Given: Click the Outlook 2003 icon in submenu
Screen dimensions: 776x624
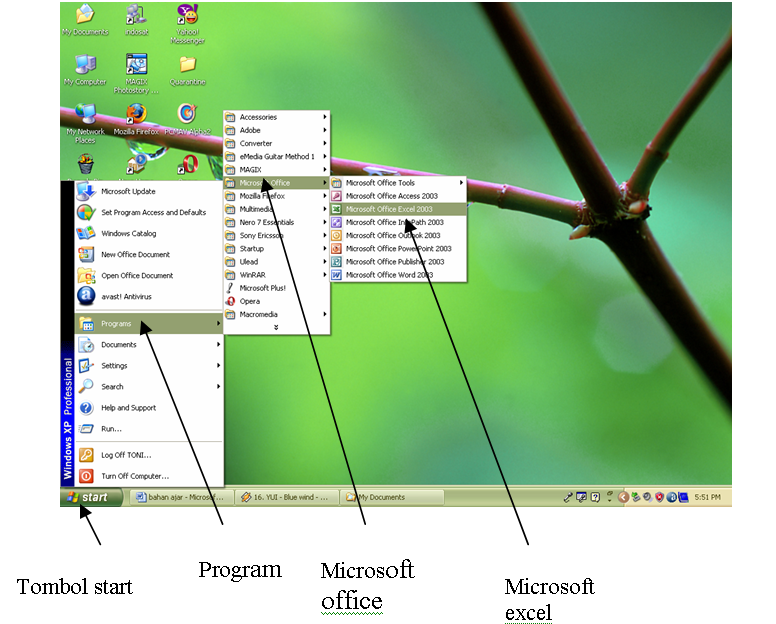Looking at the screenshot, I should (337, 236).
